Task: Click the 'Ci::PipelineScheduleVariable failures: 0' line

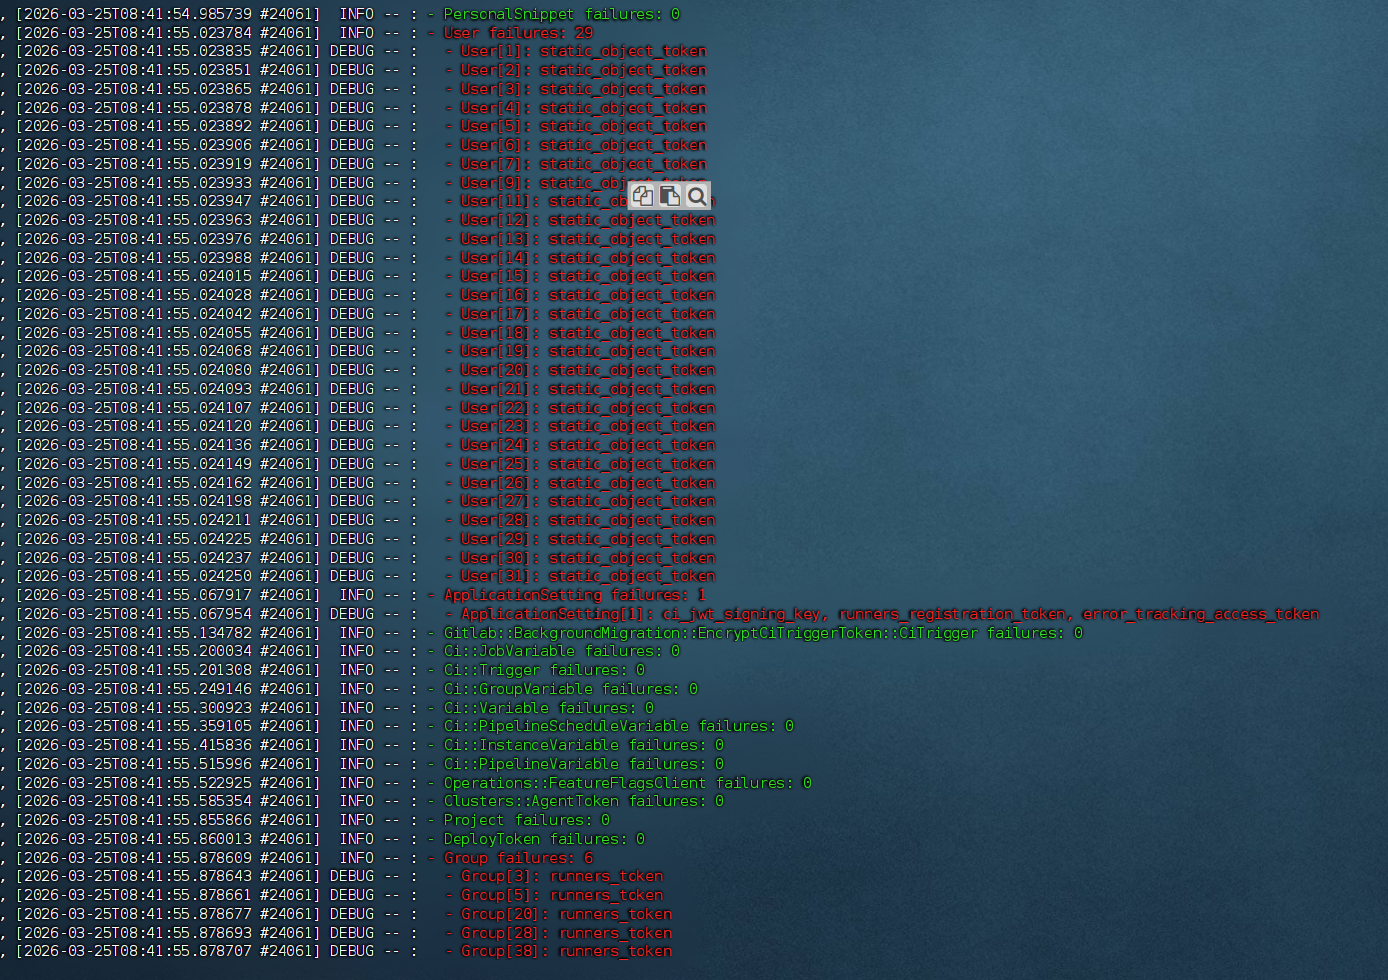Action: [619, 726]
